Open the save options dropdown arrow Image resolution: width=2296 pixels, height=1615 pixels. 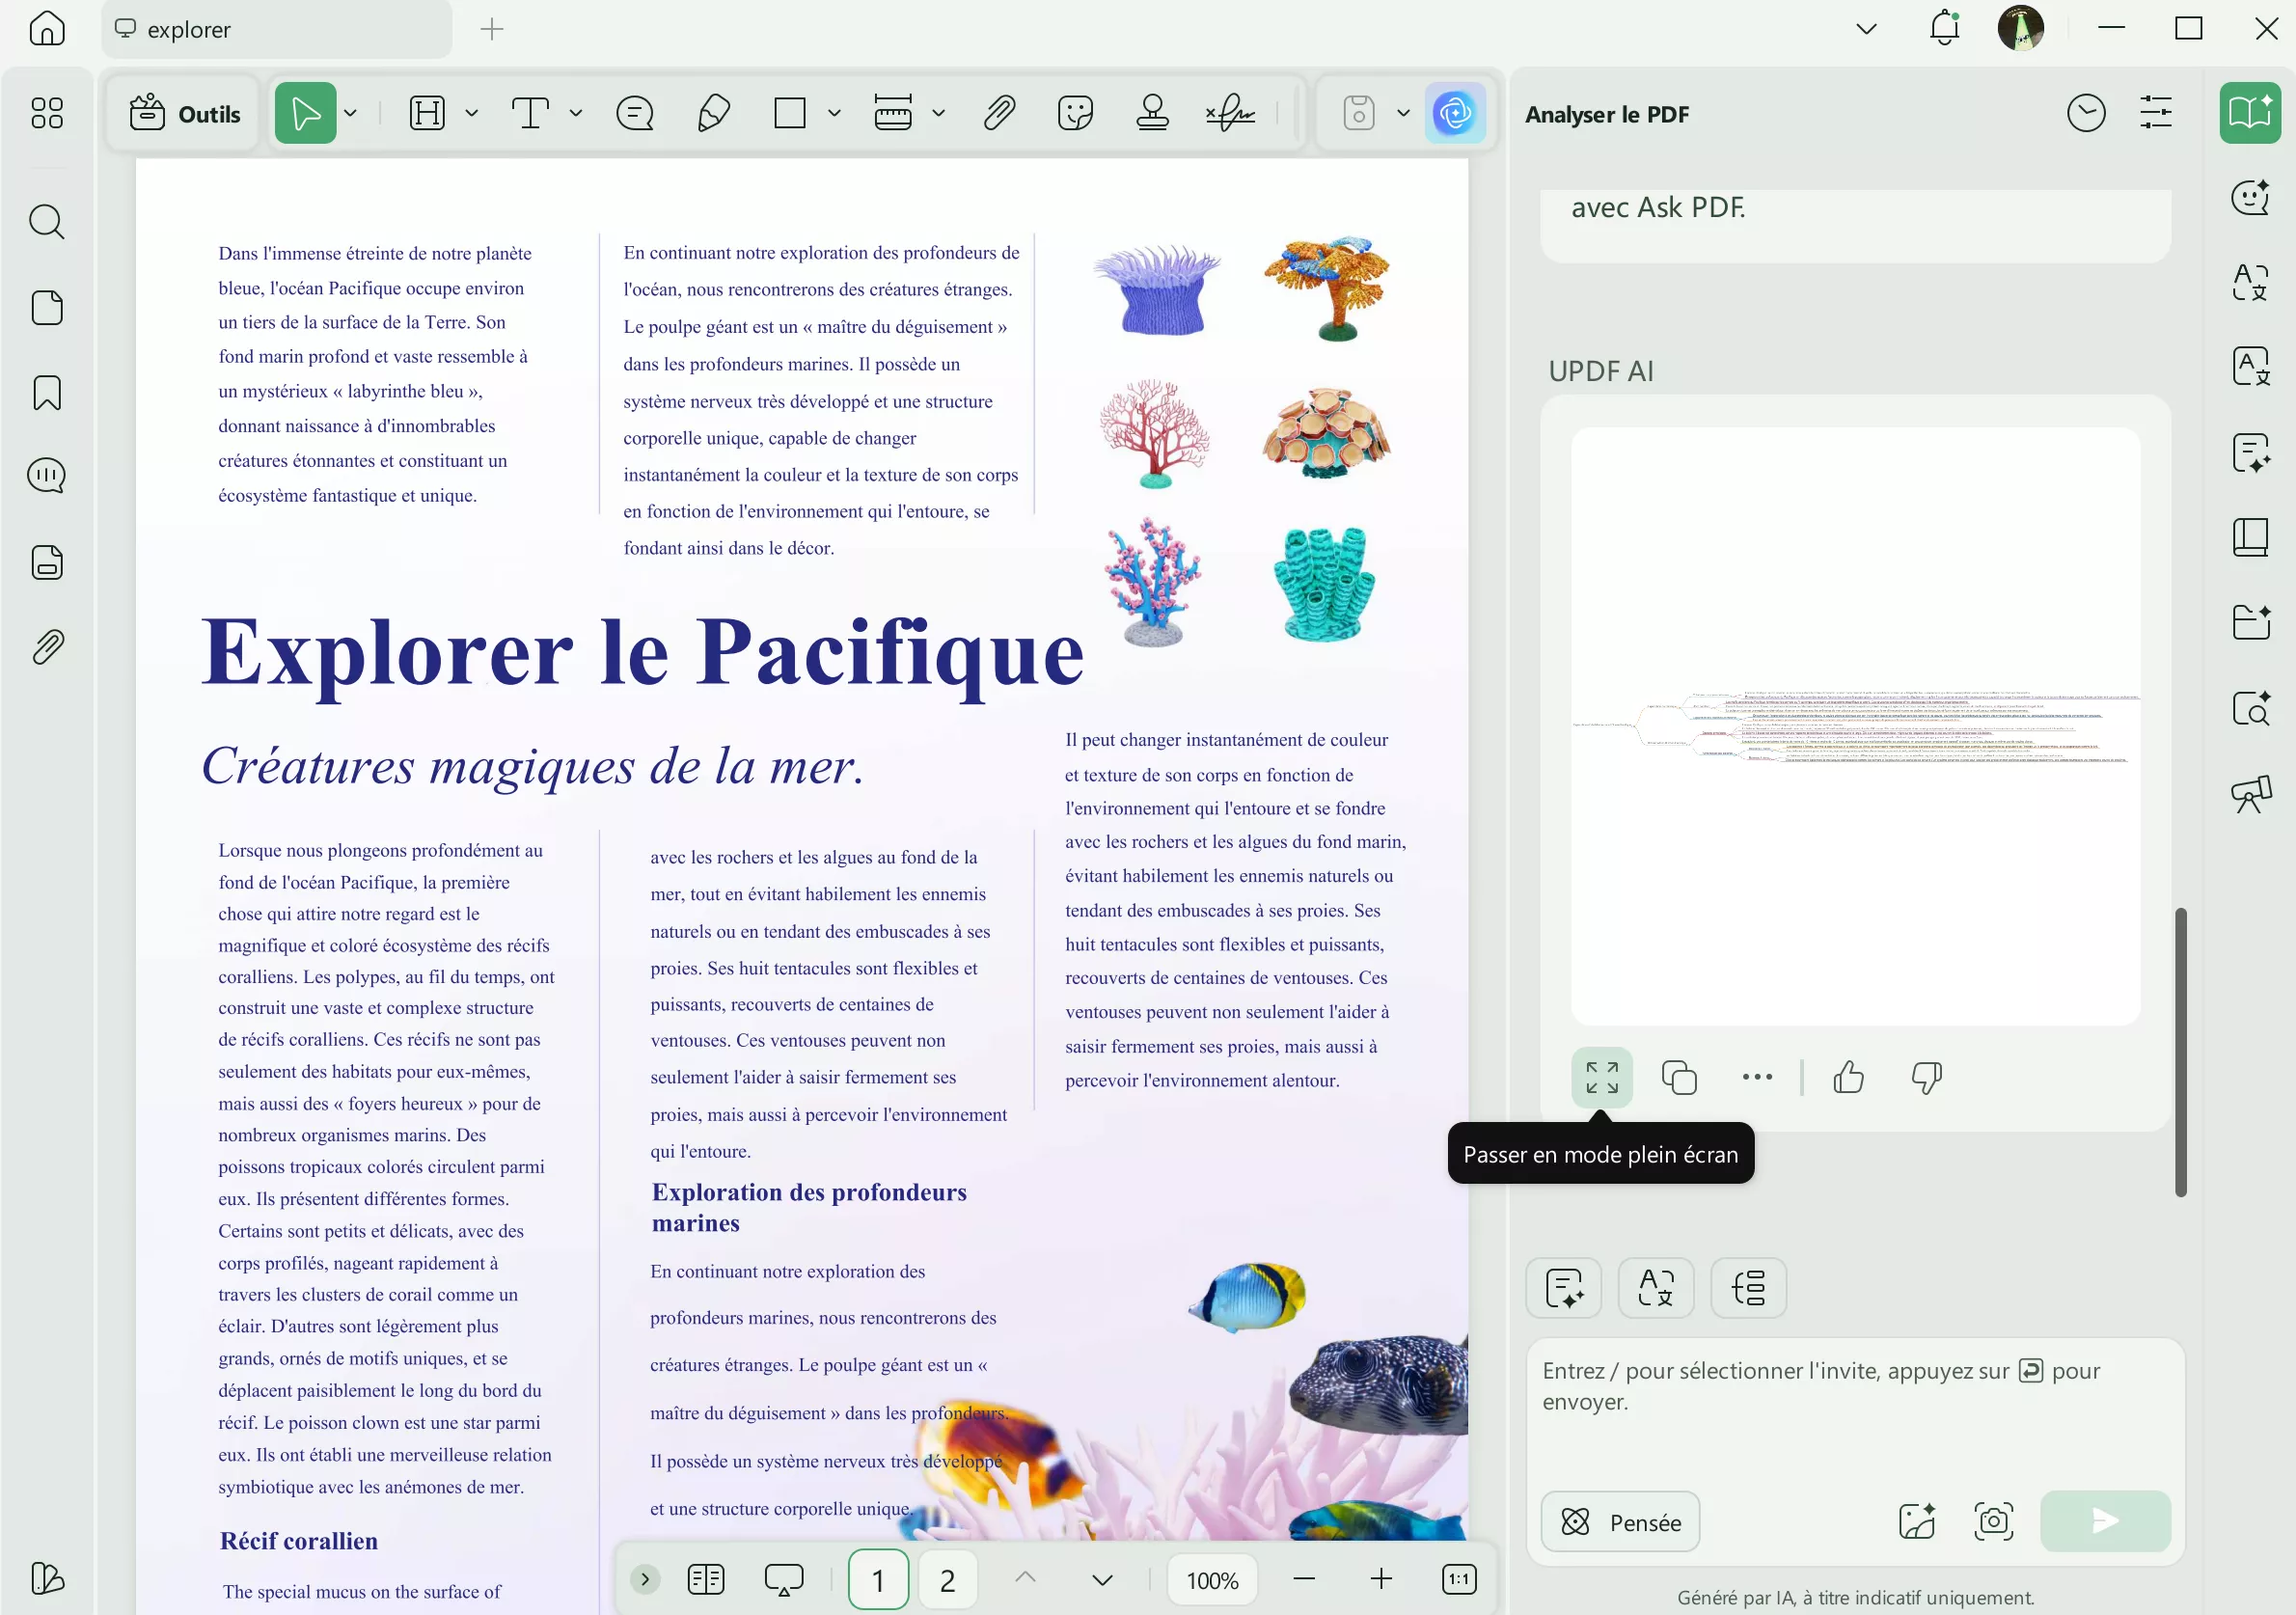[1403, 113]
